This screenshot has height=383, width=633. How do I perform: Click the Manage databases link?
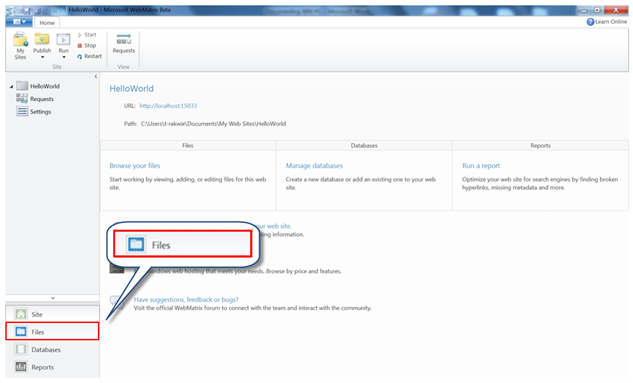pos(314,165)
